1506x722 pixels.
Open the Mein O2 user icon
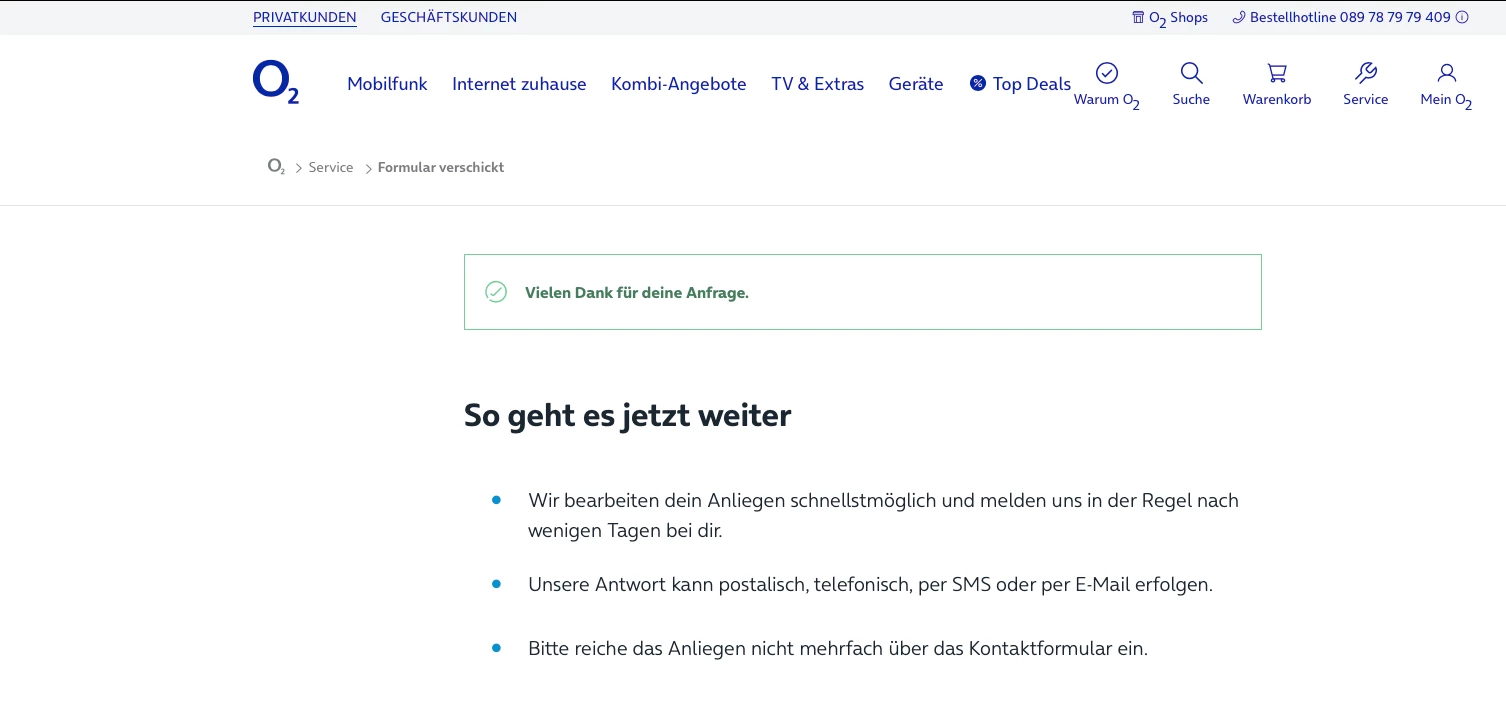[x=1446, y=73]
